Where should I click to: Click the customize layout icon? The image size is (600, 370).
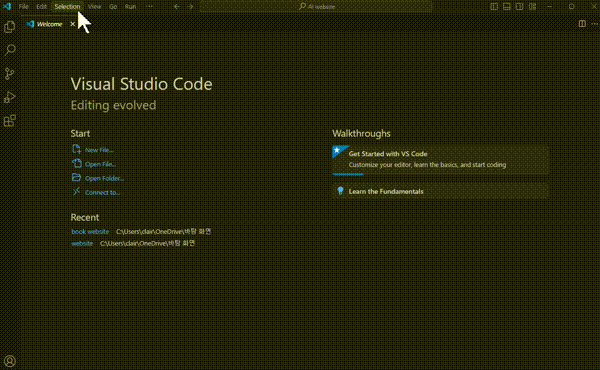point(532,7)
